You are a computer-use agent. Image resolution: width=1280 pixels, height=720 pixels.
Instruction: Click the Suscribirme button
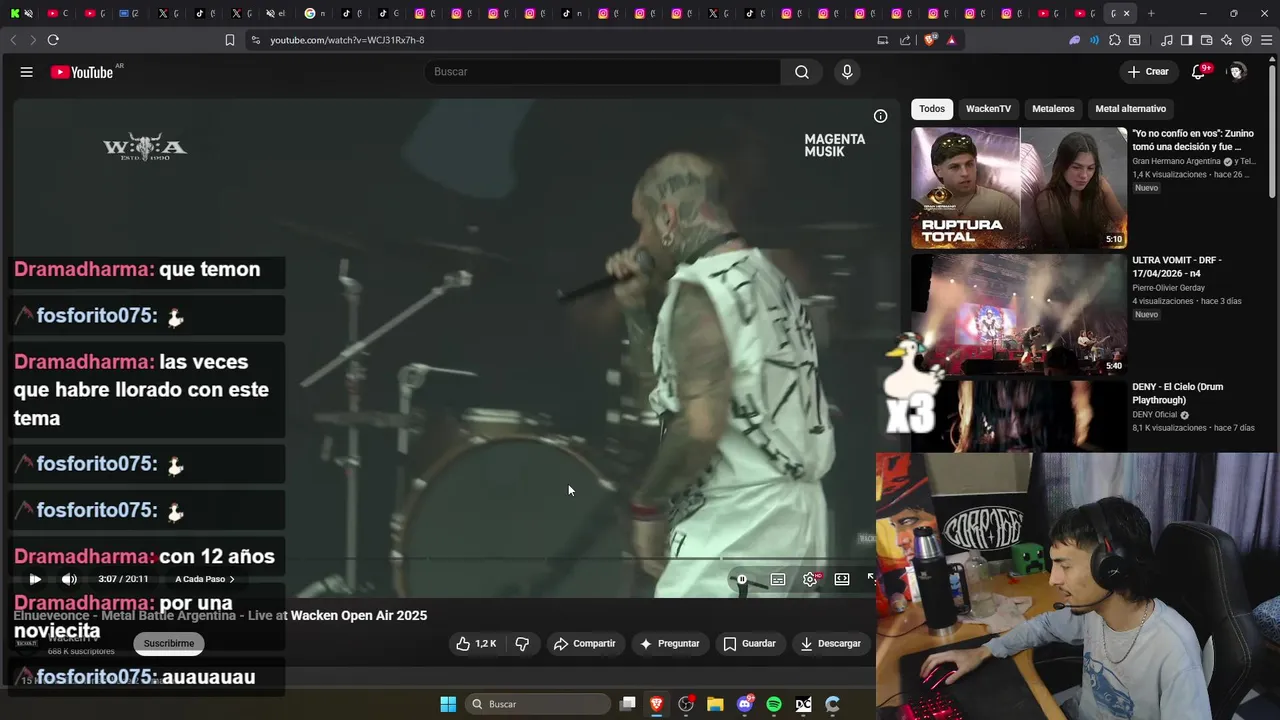(169, 644)
